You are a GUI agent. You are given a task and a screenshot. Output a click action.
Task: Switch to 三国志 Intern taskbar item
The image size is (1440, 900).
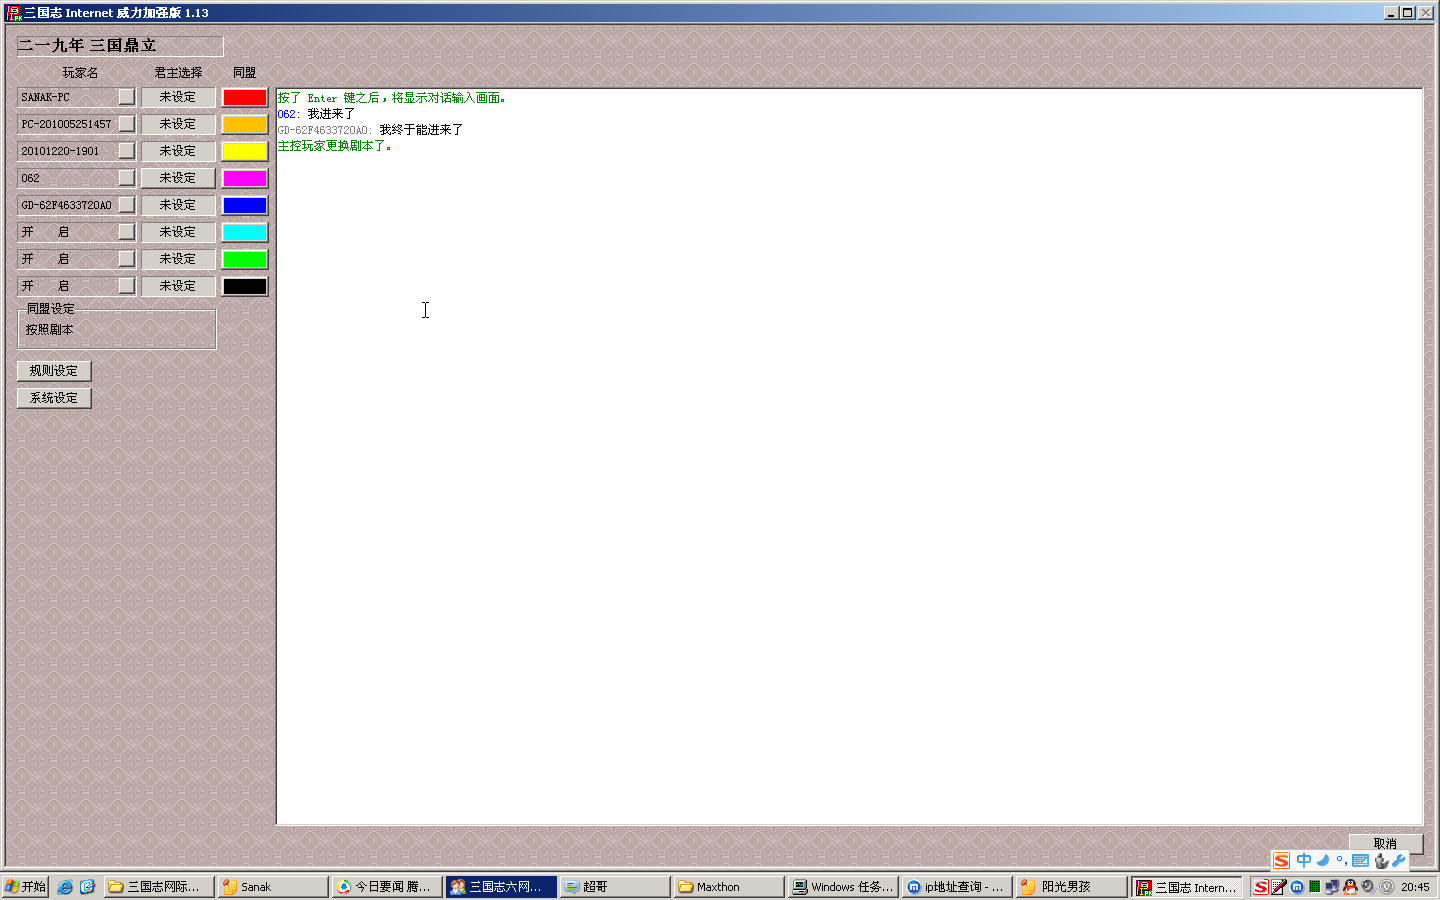tap(1186, 887)
